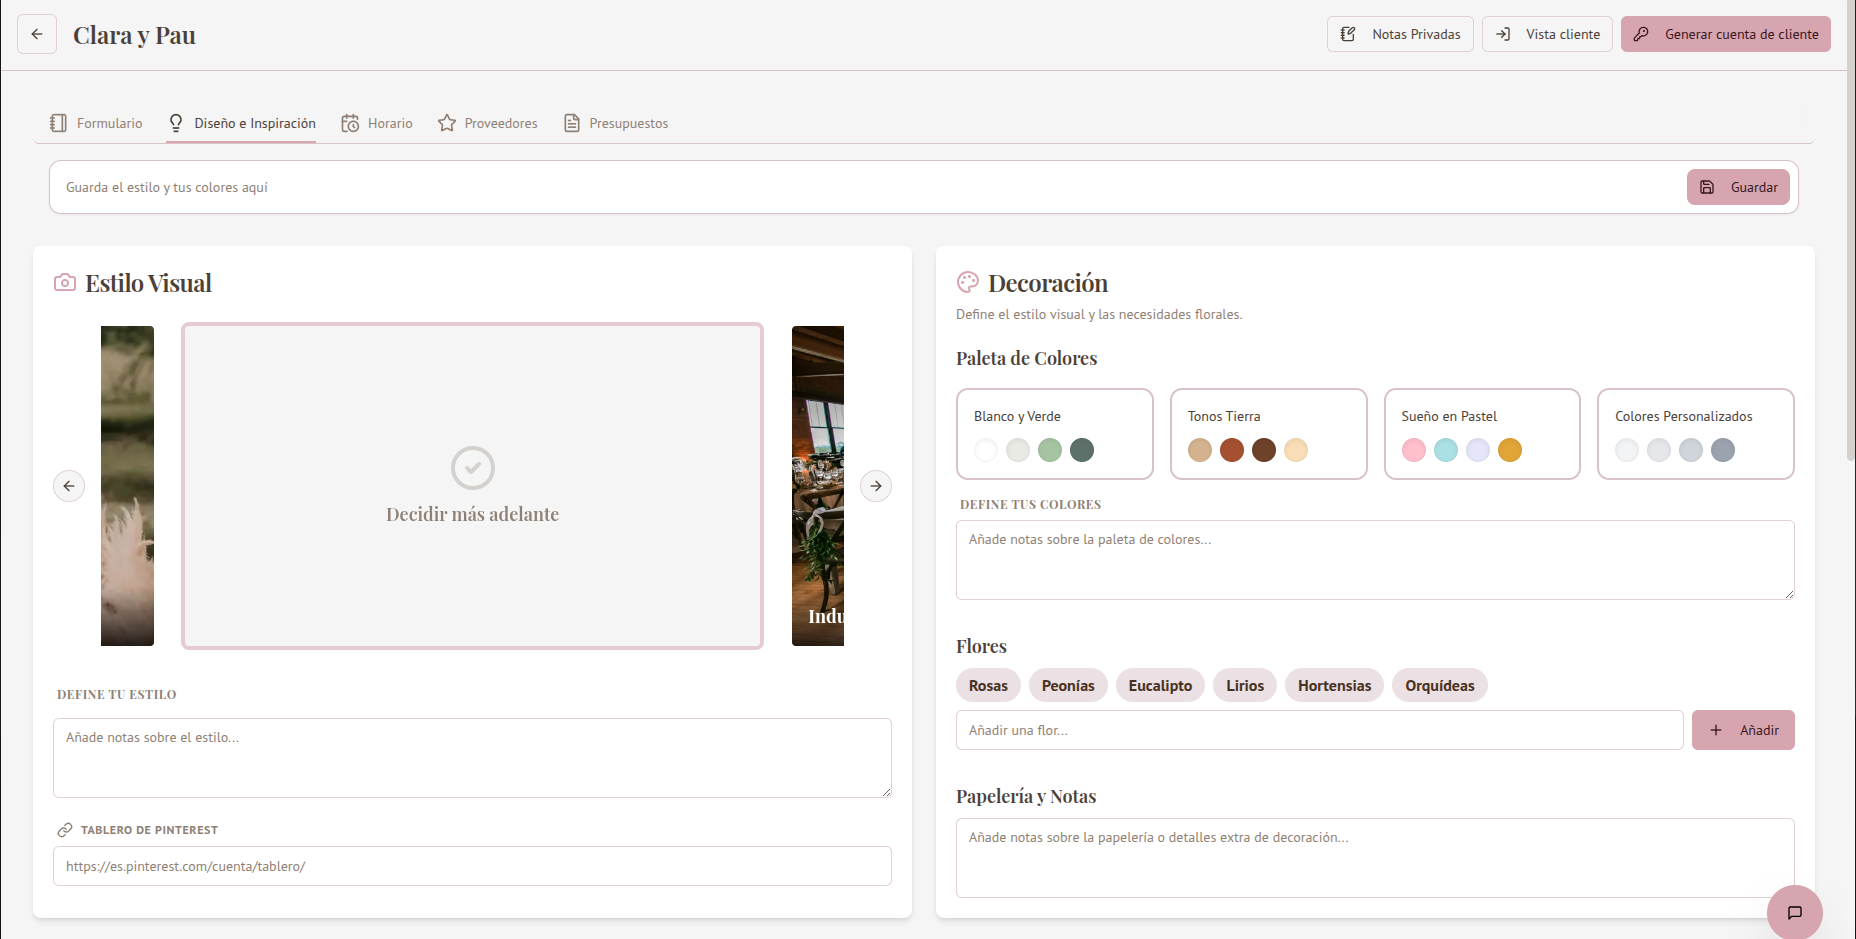Screen dimensions: 1856x939
Task: Open the Proveedores tab
Action: pos(488,123)
